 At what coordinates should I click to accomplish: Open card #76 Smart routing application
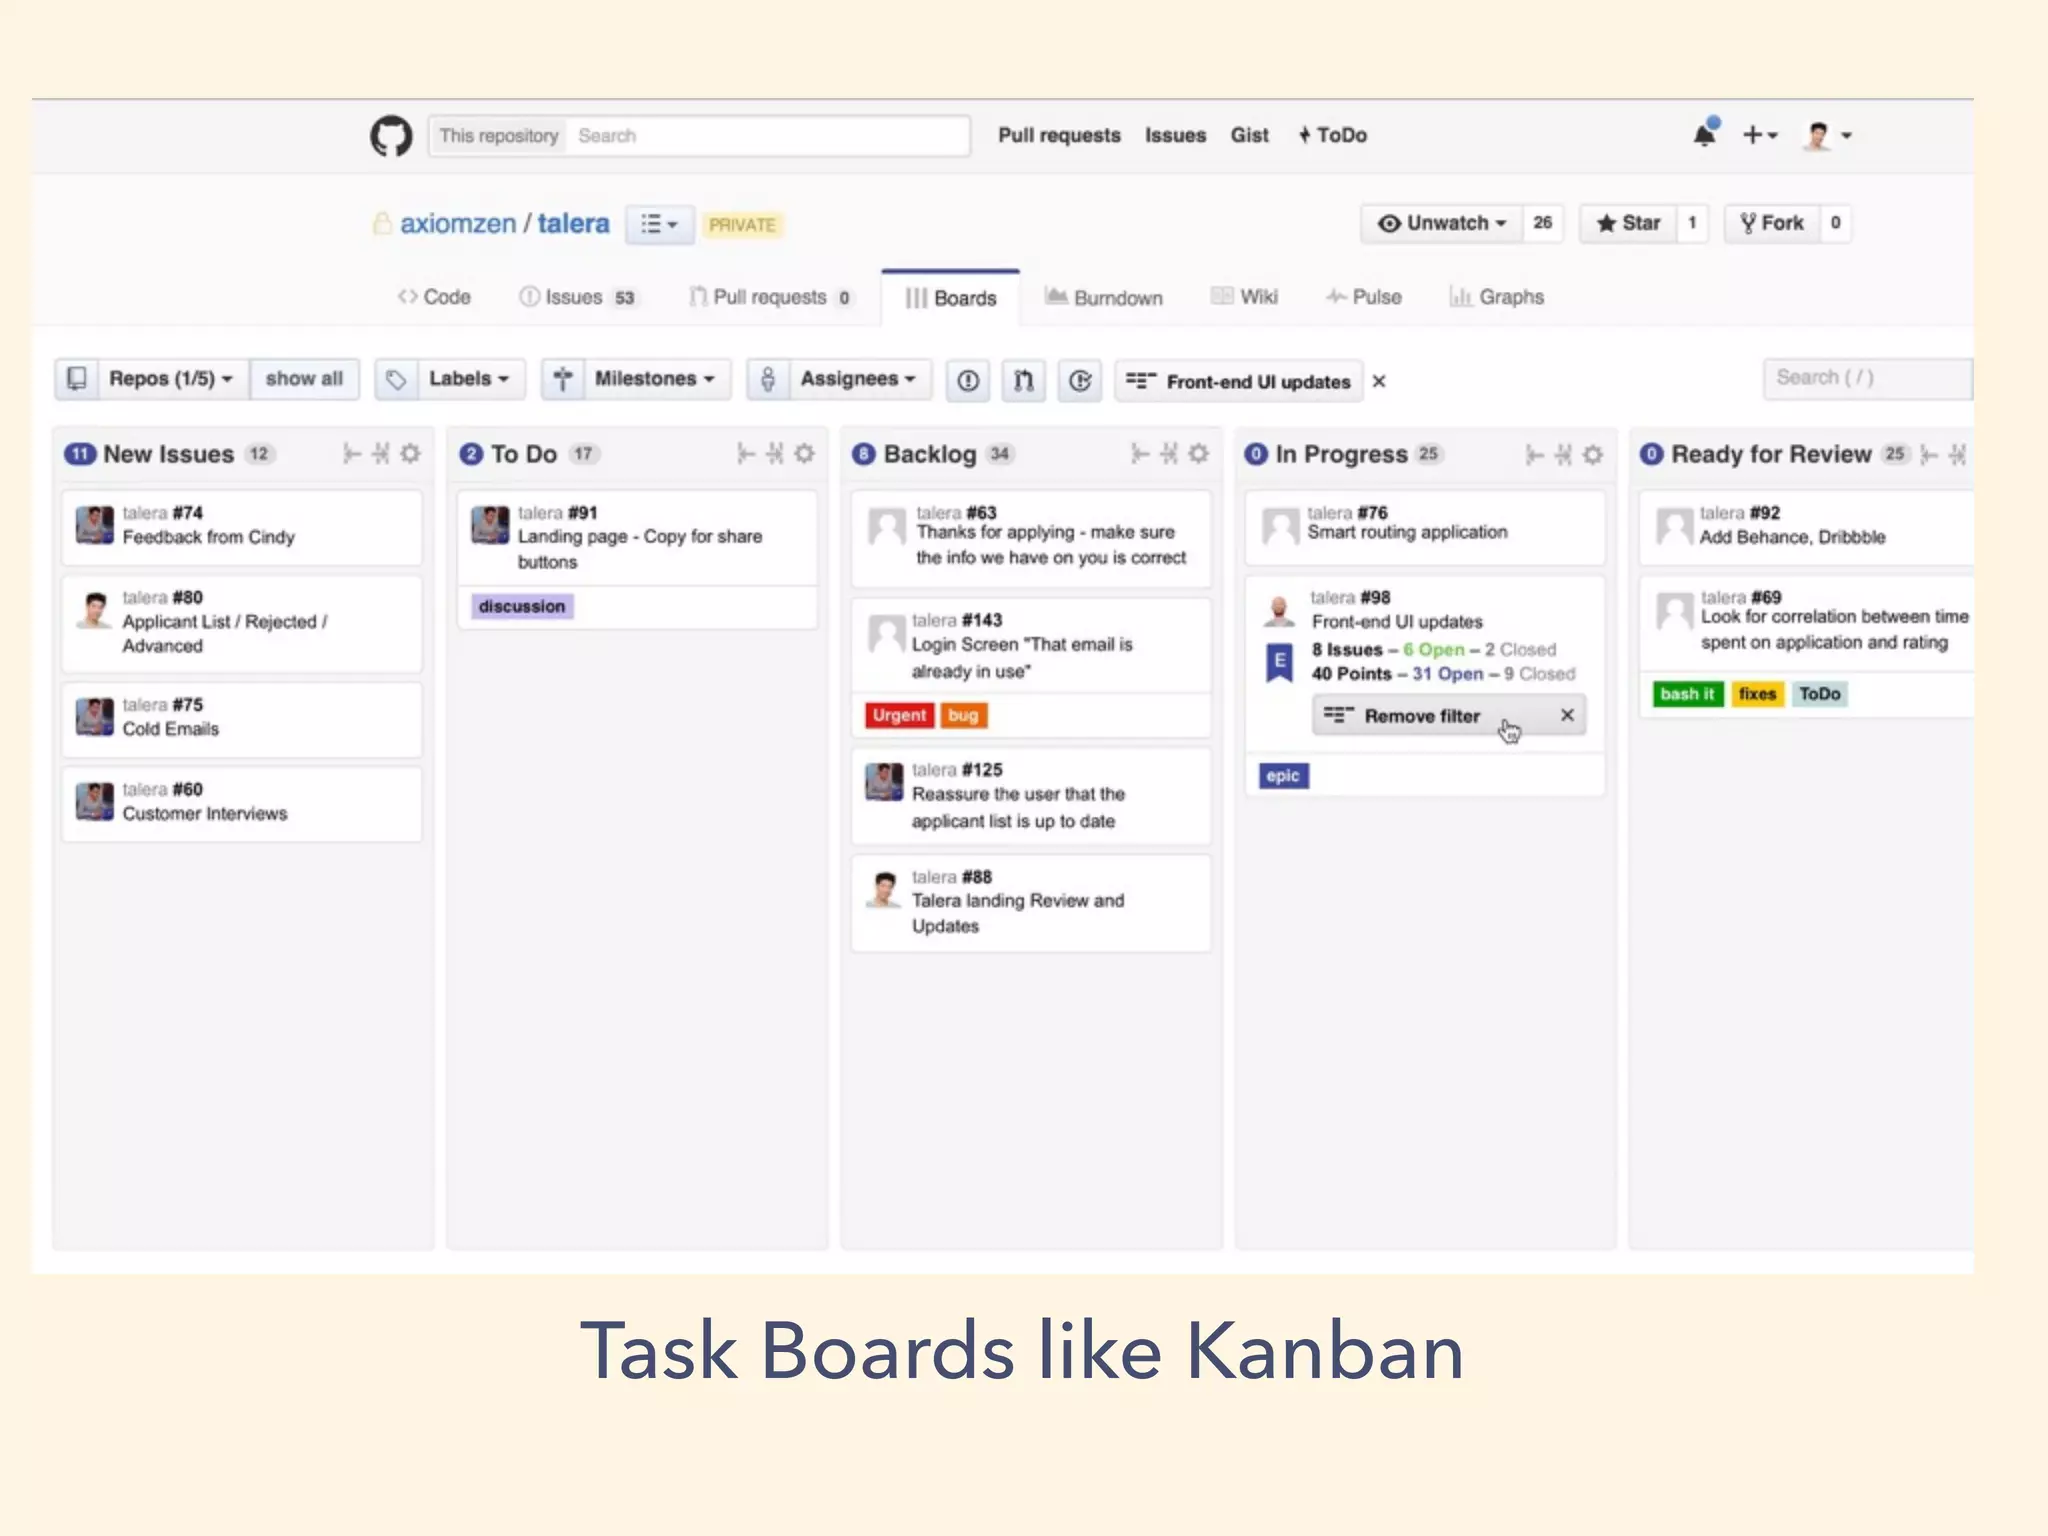1425,527
